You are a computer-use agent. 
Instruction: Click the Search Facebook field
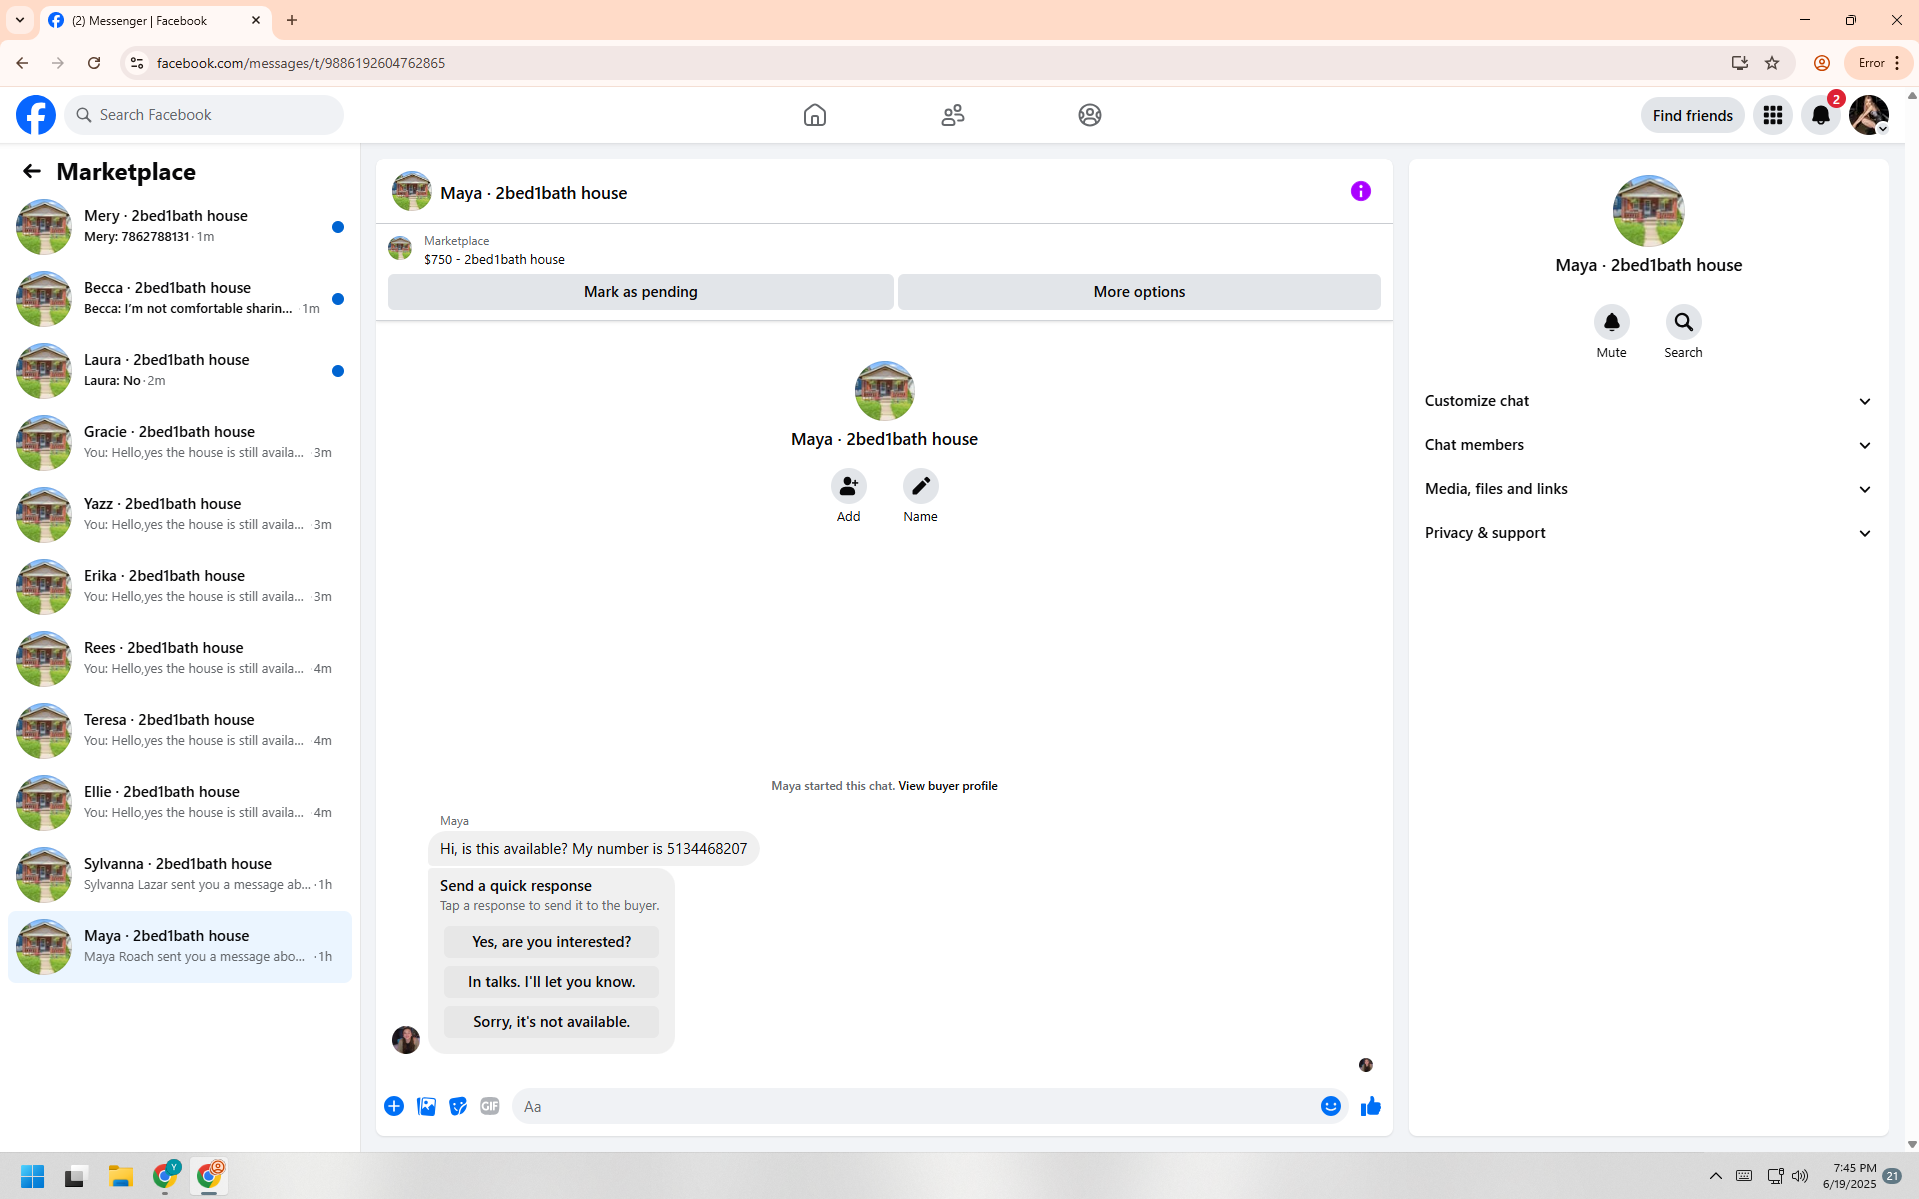tap(204, 115)
